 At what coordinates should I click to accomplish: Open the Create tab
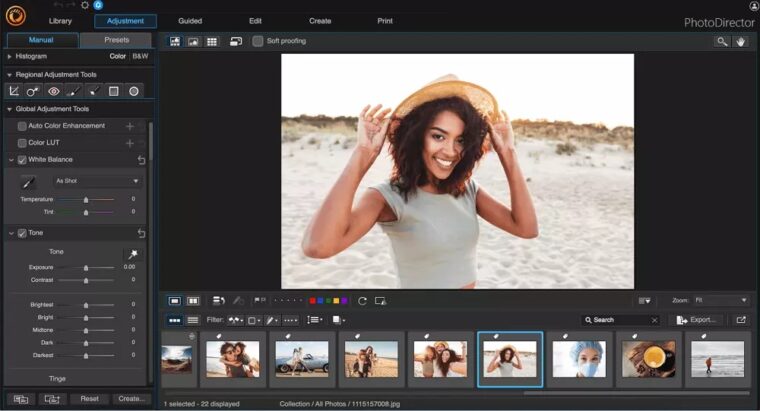pyautogui.click(x=320, y=21)
